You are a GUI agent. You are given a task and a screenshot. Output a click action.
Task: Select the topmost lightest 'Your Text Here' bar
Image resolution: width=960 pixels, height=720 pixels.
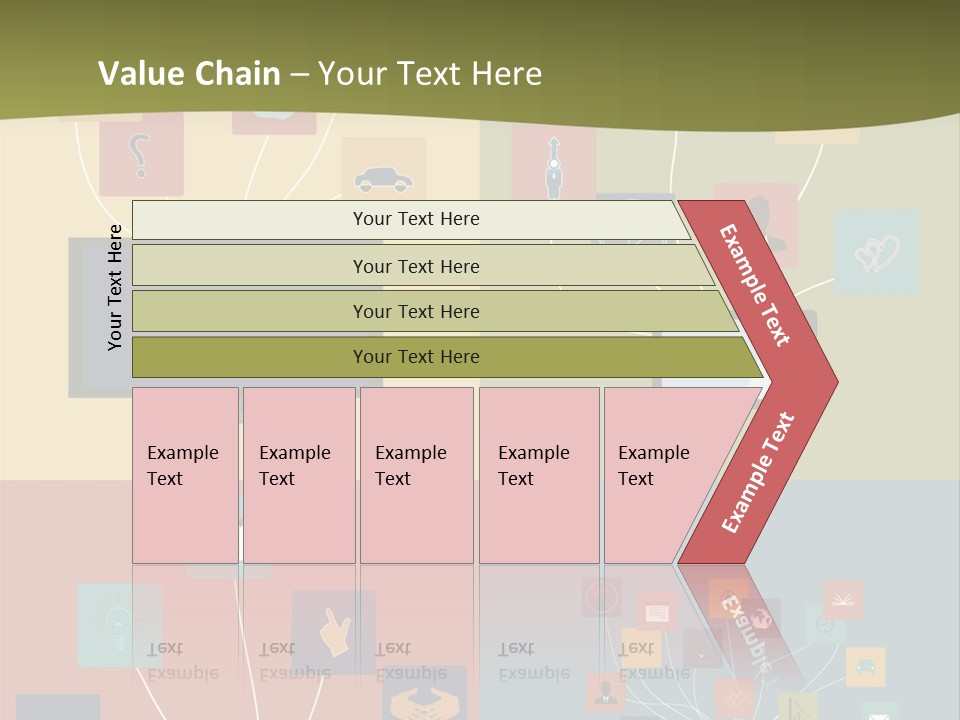tap(416, 219)
